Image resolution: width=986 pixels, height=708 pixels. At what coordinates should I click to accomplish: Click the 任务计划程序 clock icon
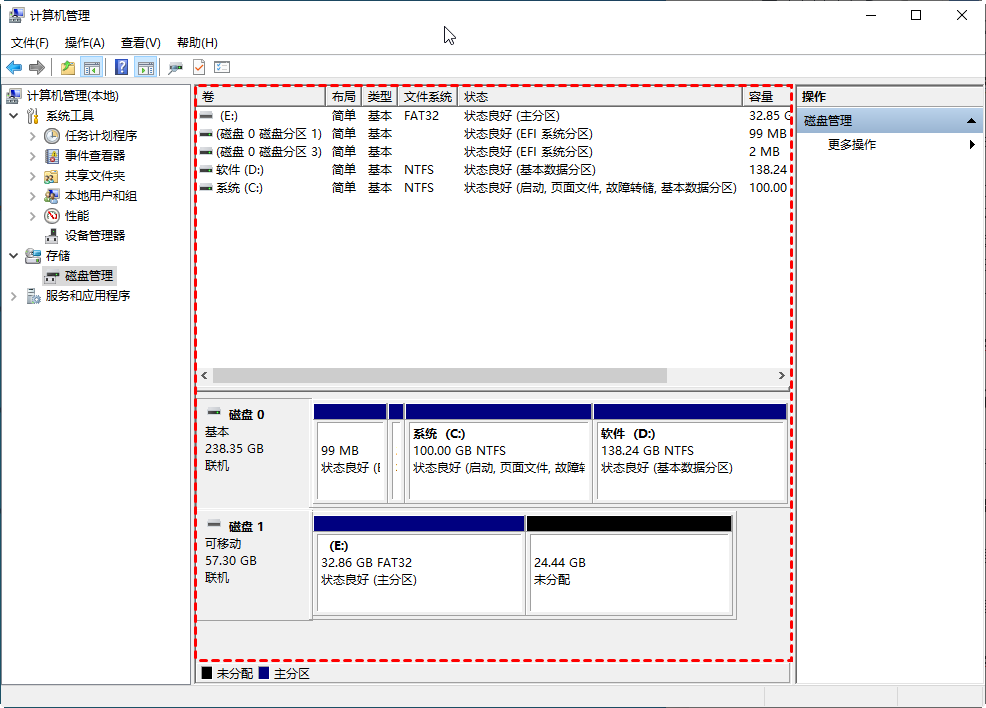click(x=52, y=136)
